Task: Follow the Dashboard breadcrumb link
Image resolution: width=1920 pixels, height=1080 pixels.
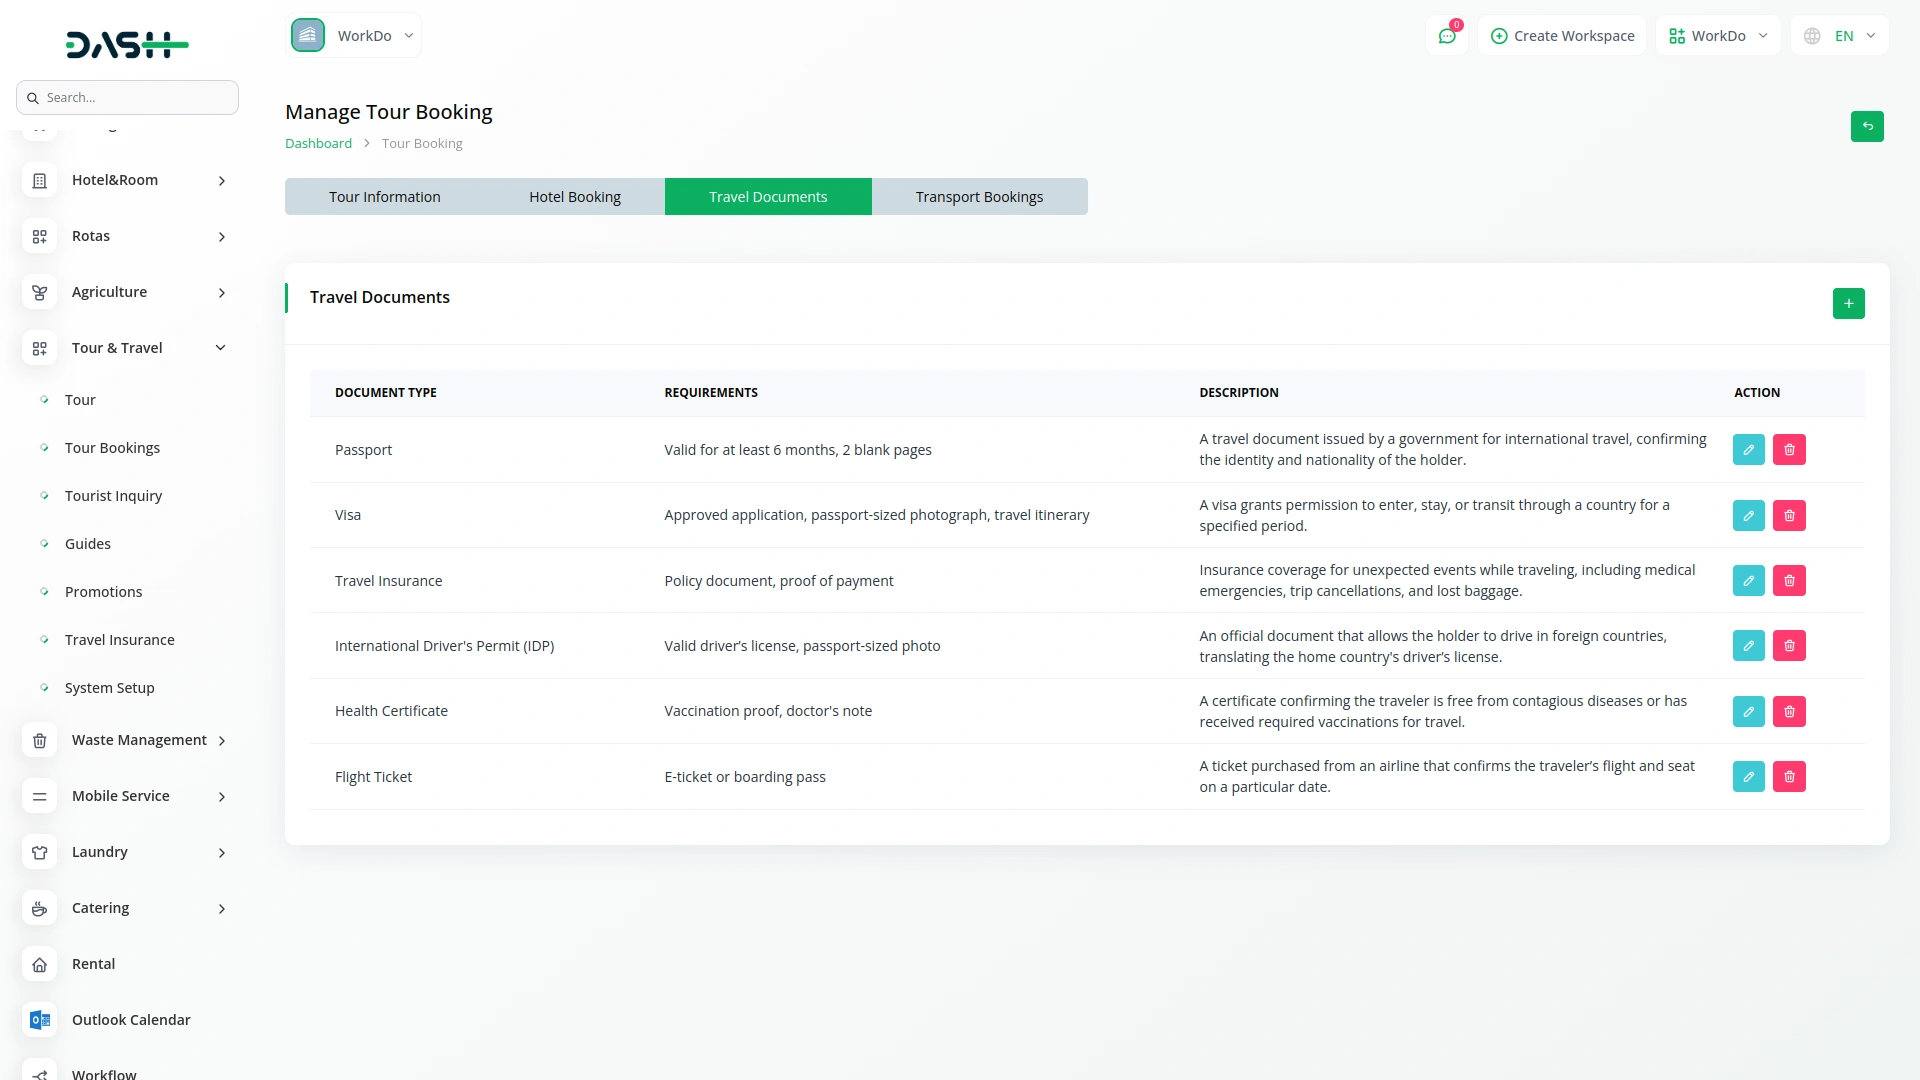Action: point(318,144)
